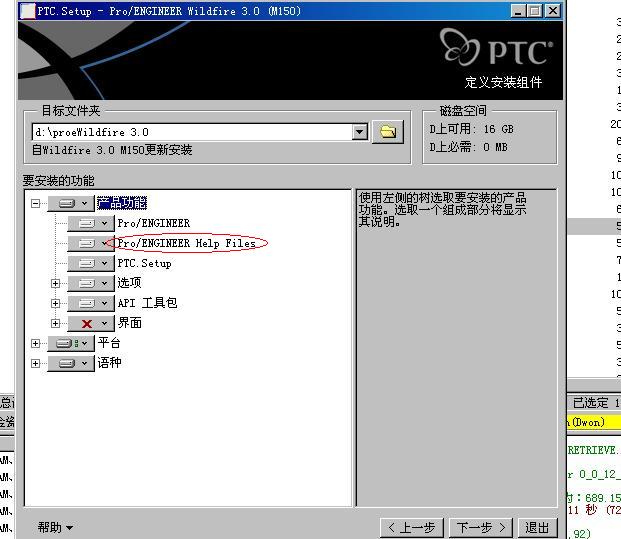Screen dimensions: 621x539
Task: Open install-state dropdown for 语种
Action: tap(71, 363)
